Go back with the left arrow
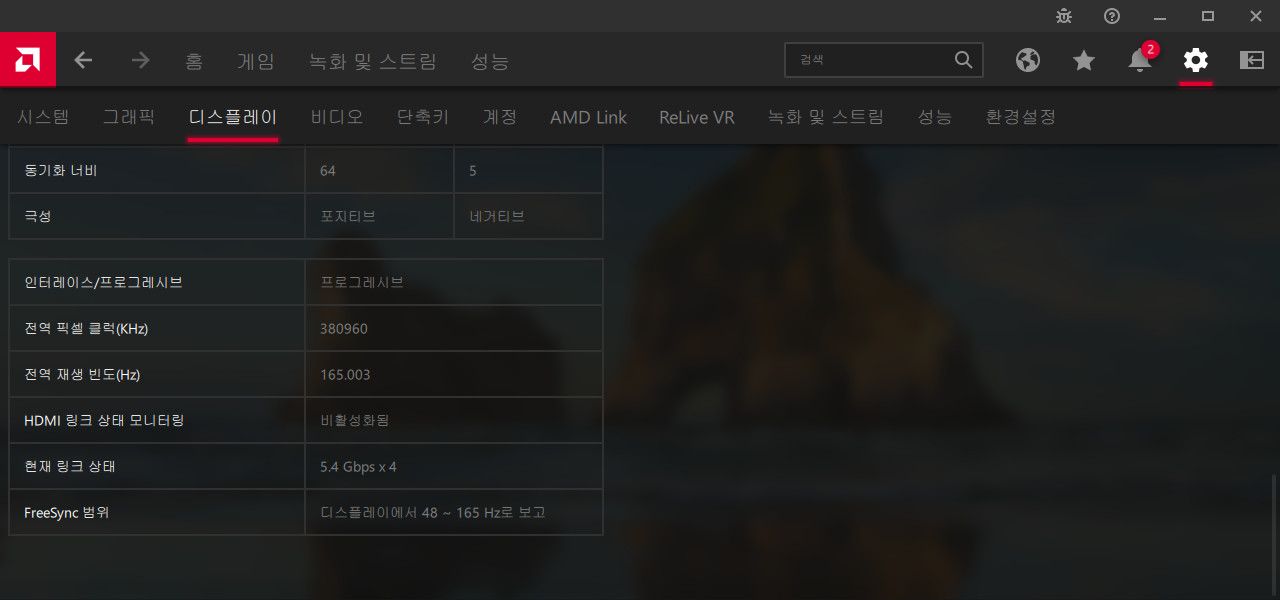The height and width of the screenshot is (600, 1280). click(x=83, y=60)
